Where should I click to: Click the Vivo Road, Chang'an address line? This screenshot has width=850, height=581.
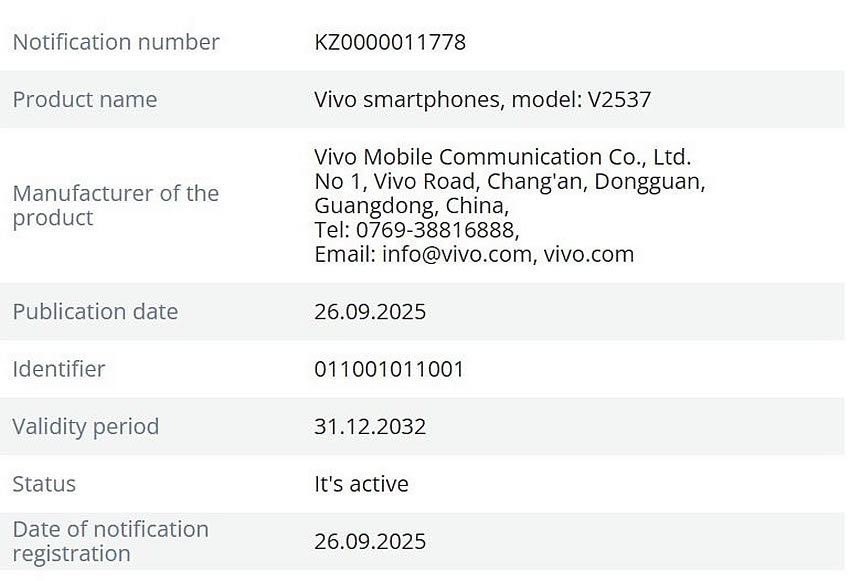(510, 182)
